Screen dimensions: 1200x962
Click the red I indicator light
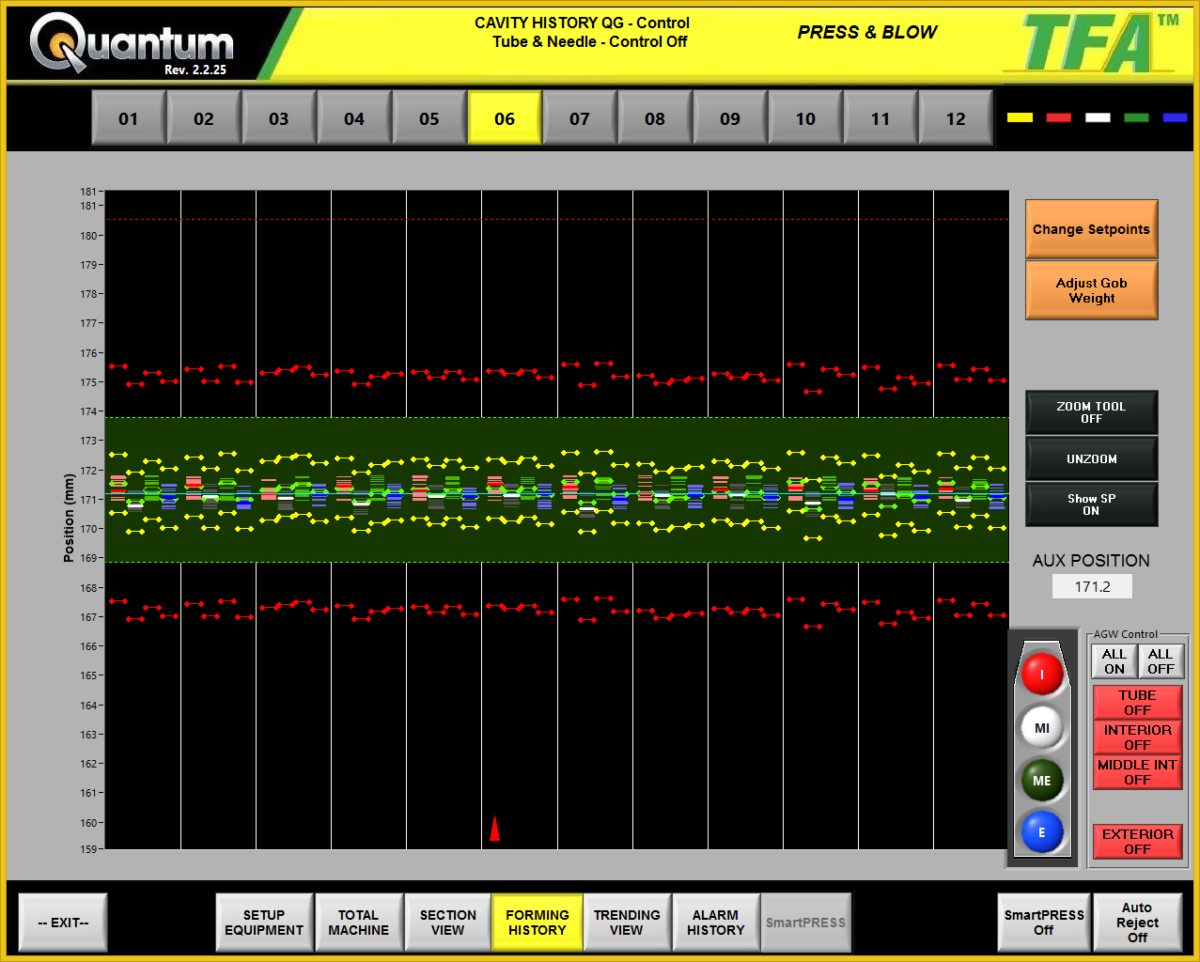pyautogui.click(x=1042, y=672)
